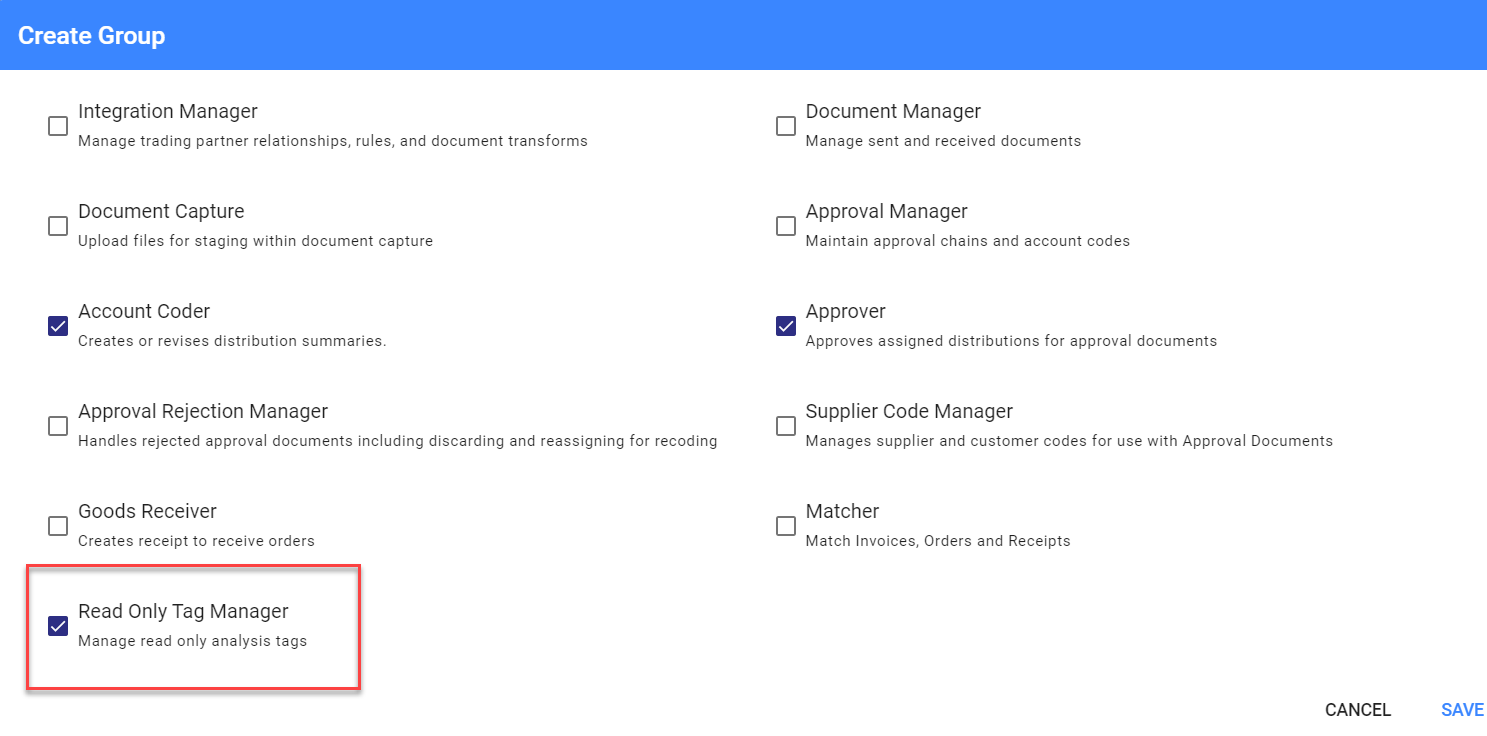
Task: Disable the Approver checkbox
Action: (x=785, y=326)
